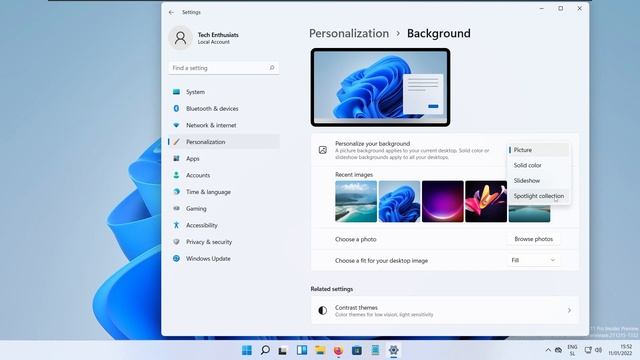The width and height of the screenshot is (640, 360).
Task: Open Apps settings category
Action: pyautogui.click(x=224, y=158)
